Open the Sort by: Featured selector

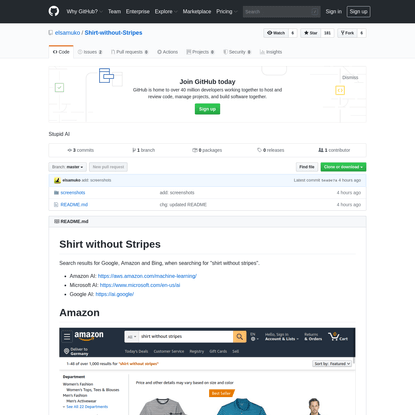[332, 364]
